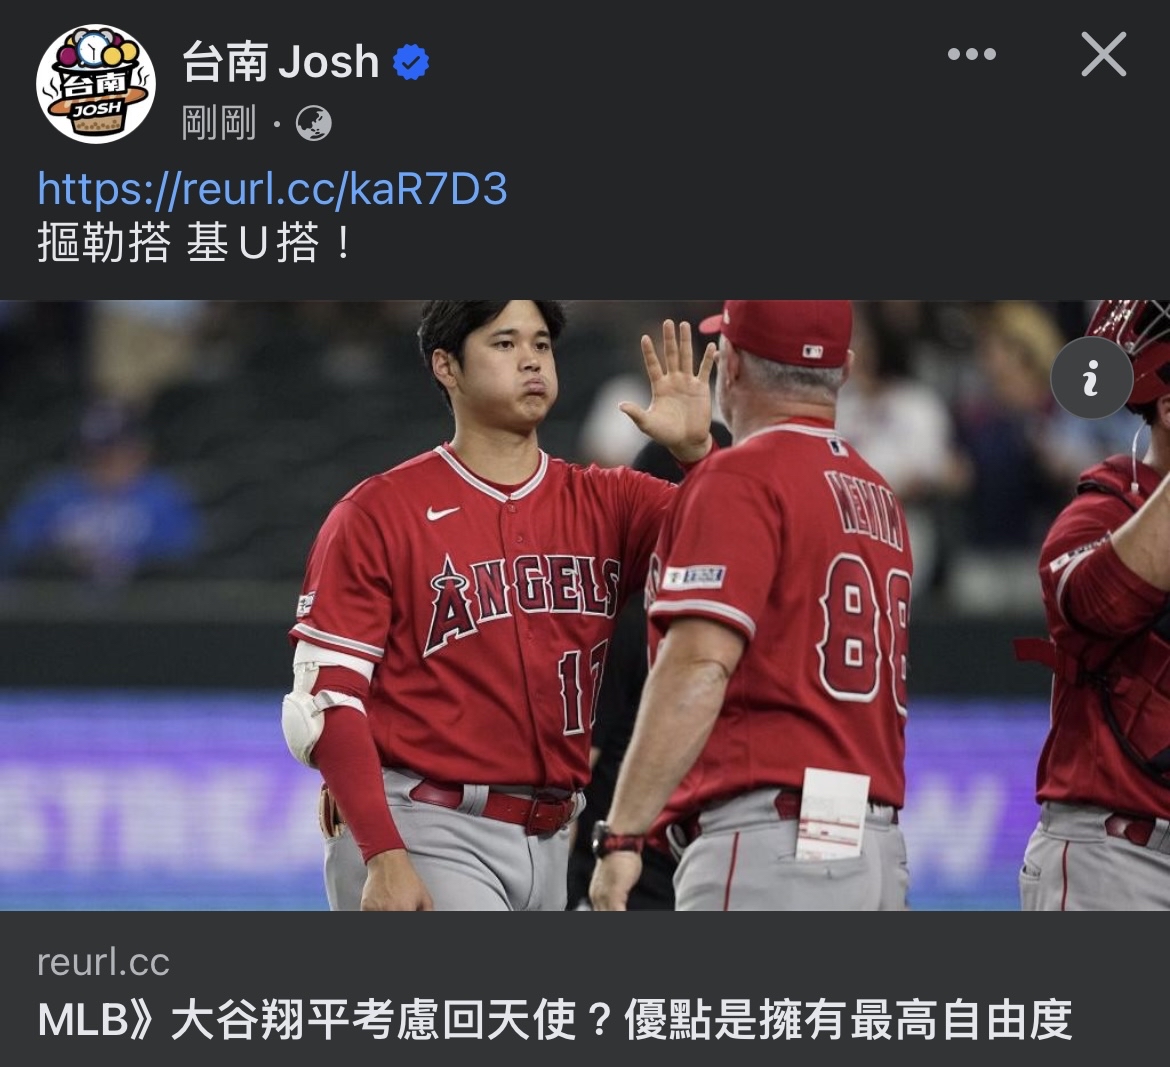Screen dimensions: 1170x1067
Task: Open the 台南 Josh page name
Action: 281,62
